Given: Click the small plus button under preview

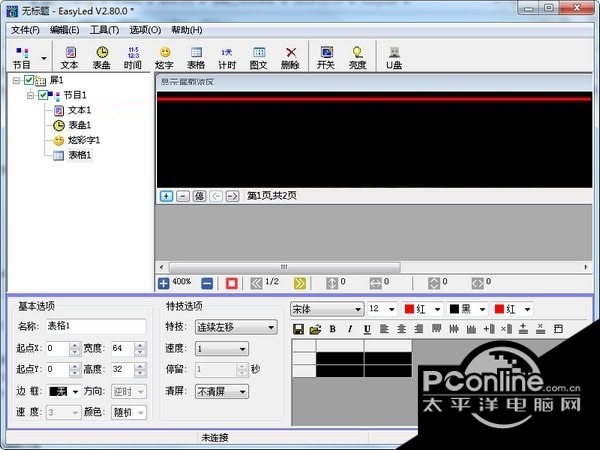Looking at the screenshot, I should [x=166, y=196].
